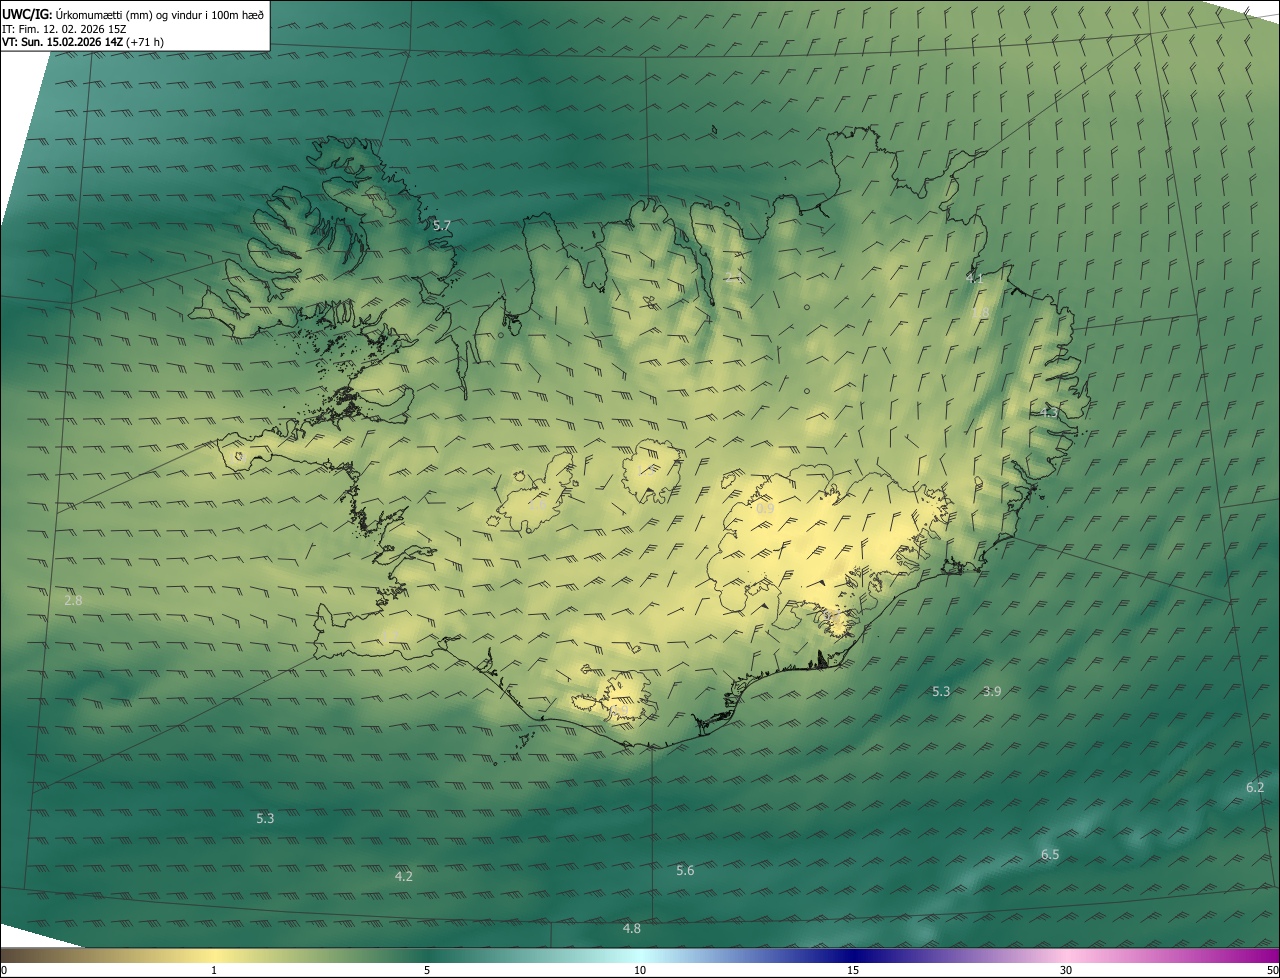Viewport: 1280px width, 978px height.
Task: Click the 10 tick on the colour scale
Action: tap(640, 970)
